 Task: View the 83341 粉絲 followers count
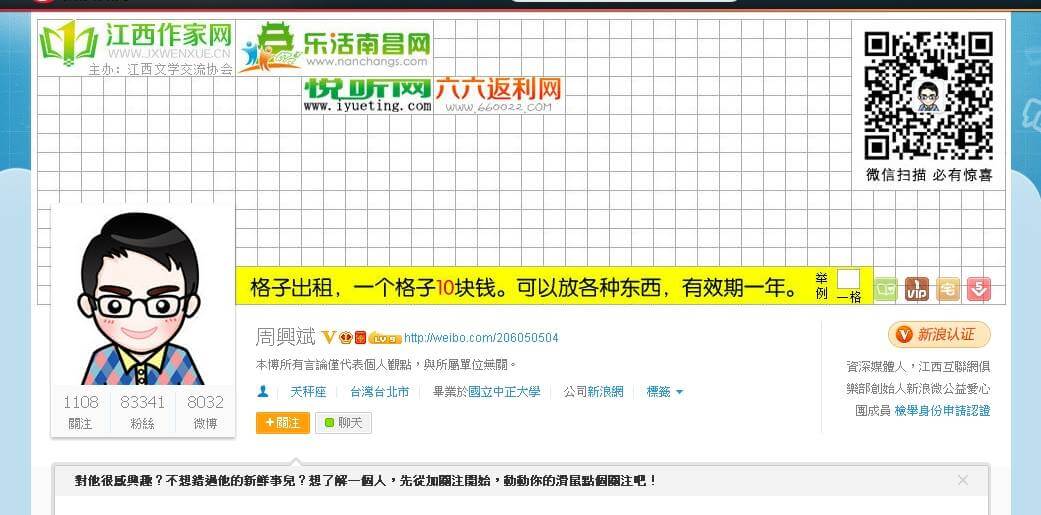(142, 411)
